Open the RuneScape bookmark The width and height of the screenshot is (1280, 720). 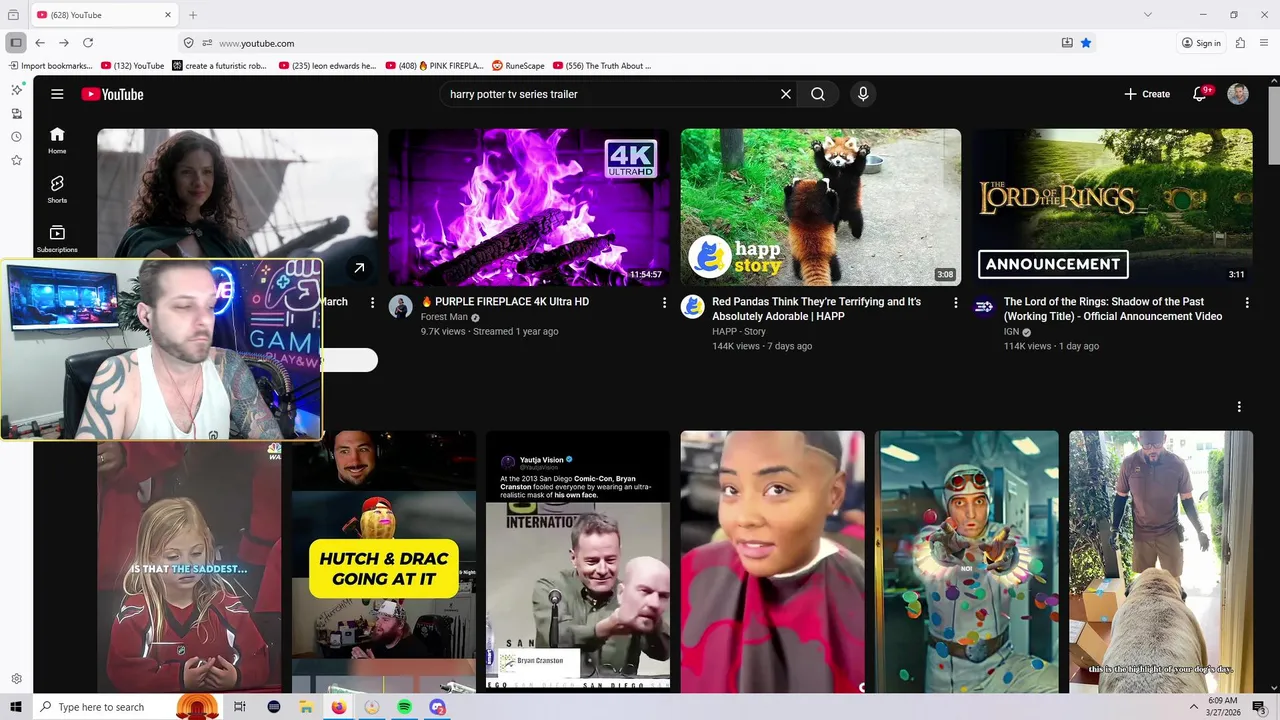coord(518,66)
